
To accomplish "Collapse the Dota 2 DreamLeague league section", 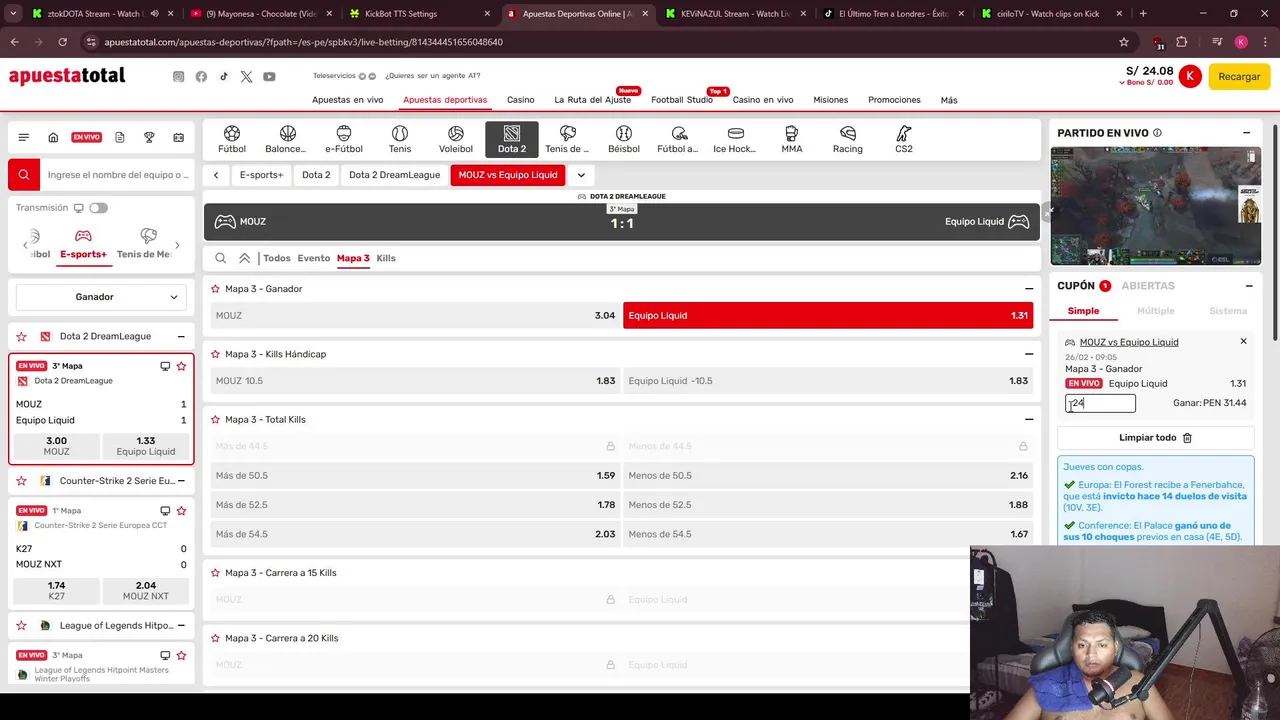I will 181,337.
